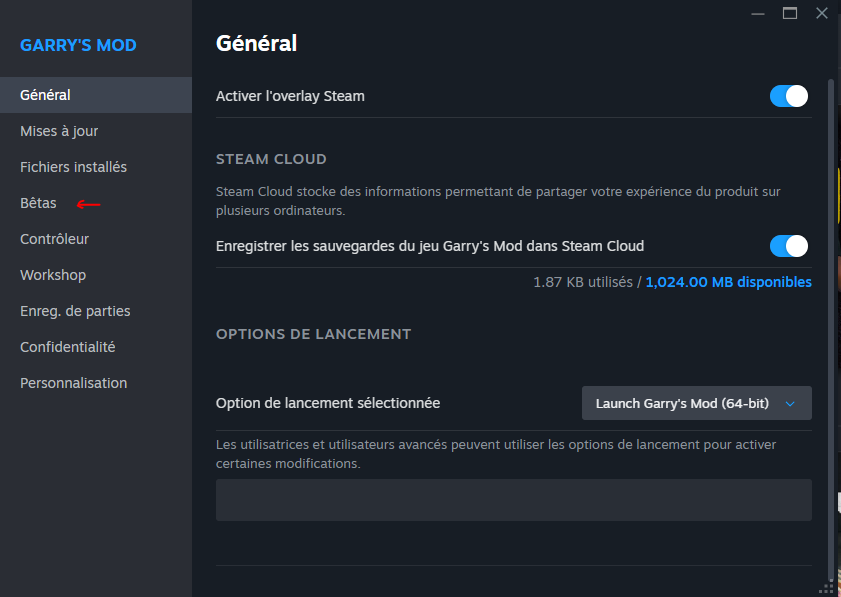Go to Fichiers installés
841x597 pixels.
(x=73, y=167)
